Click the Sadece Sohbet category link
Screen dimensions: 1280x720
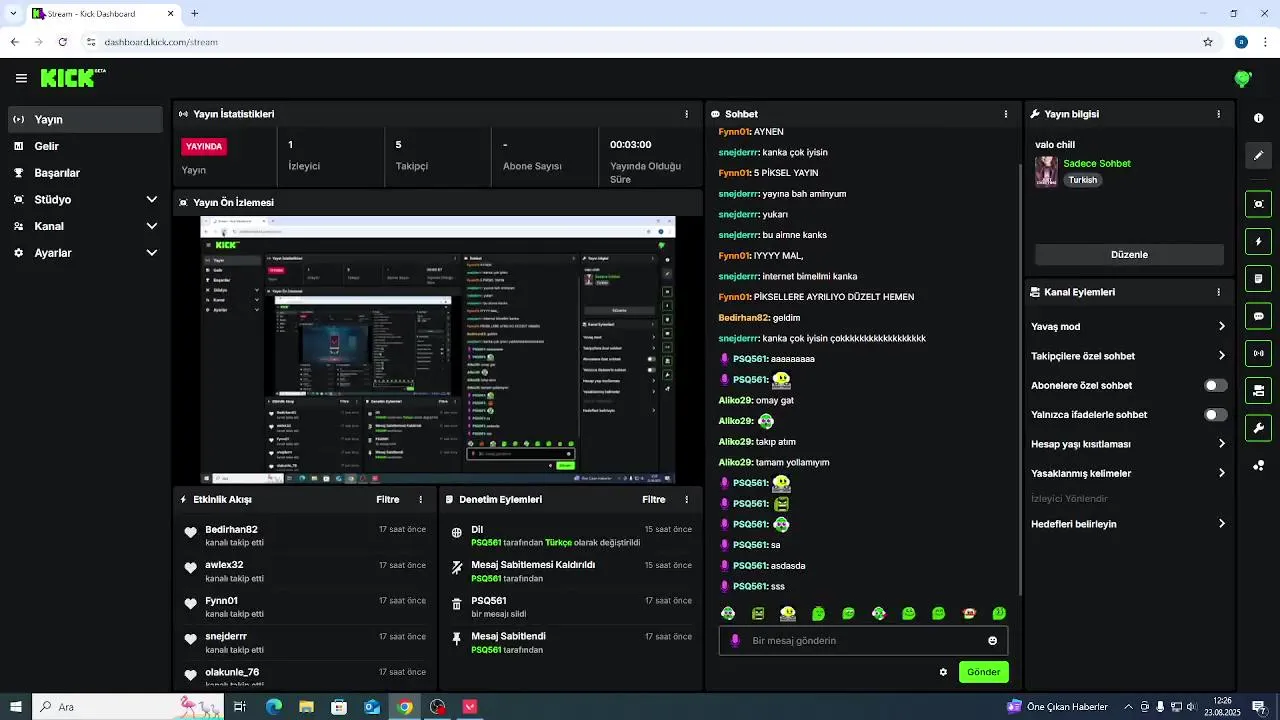click(1097, 163)
